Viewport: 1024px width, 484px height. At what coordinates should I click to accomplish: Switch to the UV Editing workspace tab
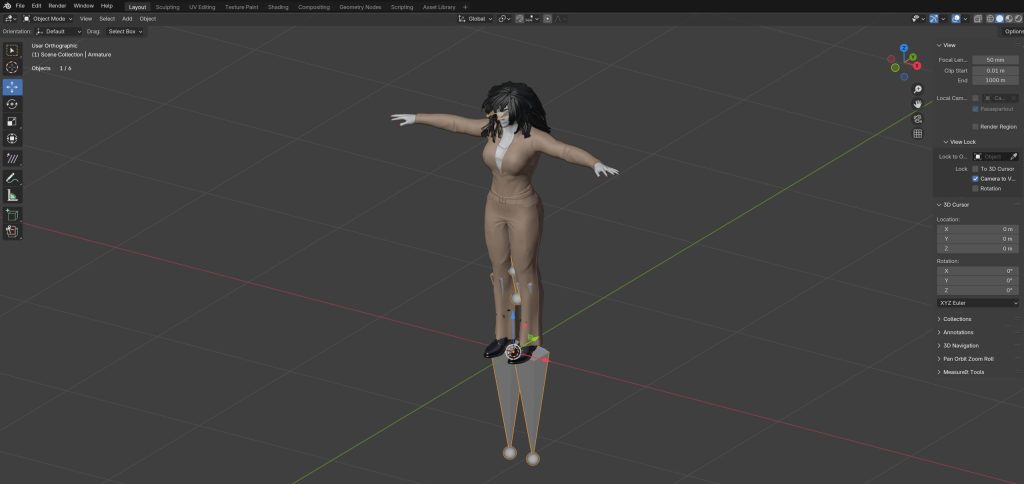click(x=202, y=7)
